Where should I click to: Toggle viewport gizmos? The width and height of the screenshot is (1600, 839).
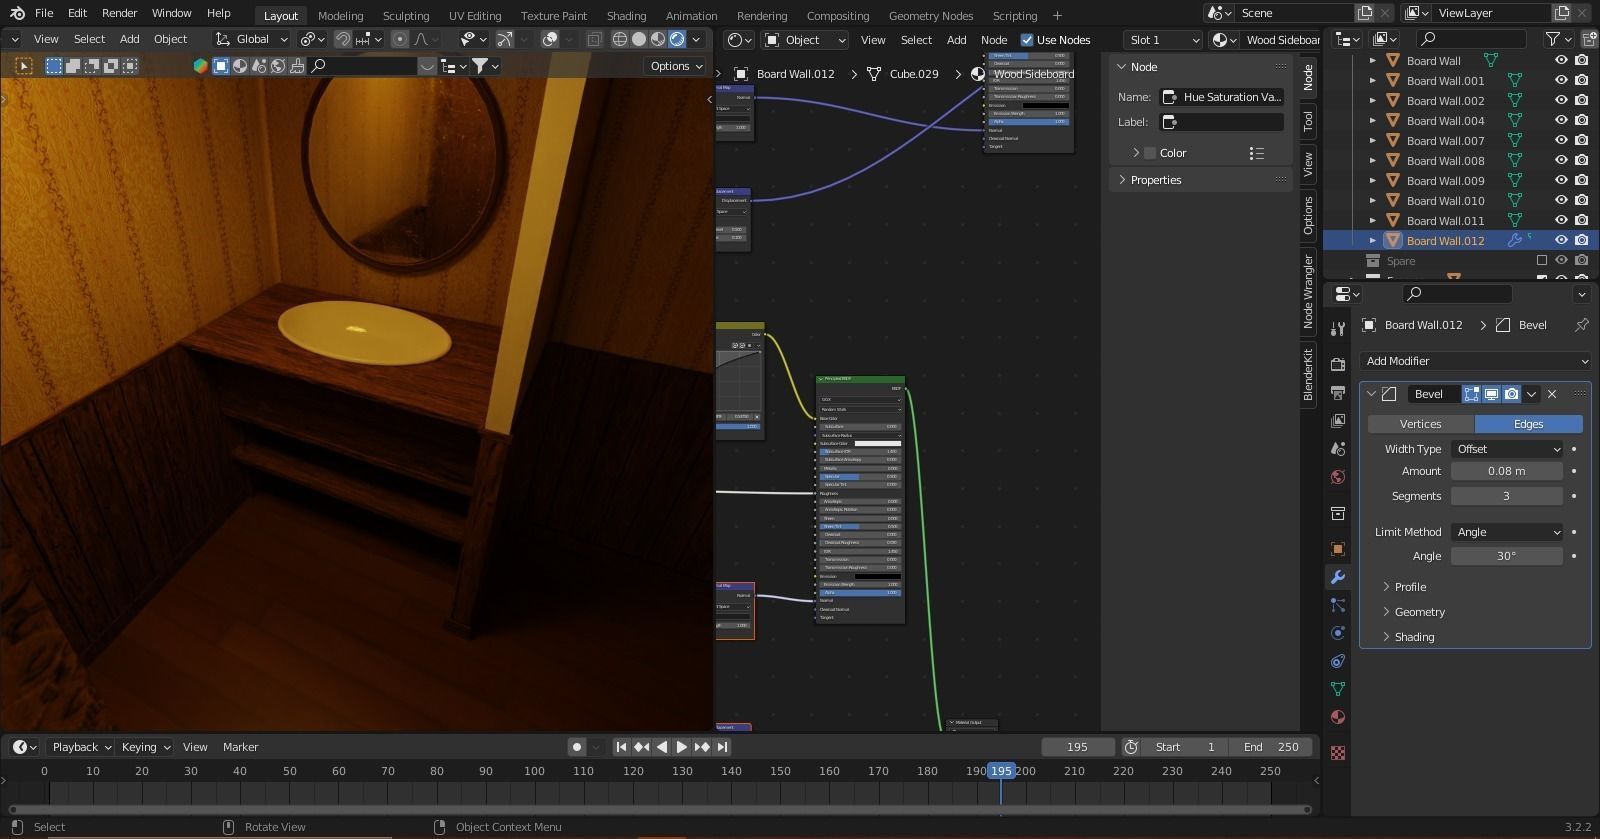click(x=505, y=39)
